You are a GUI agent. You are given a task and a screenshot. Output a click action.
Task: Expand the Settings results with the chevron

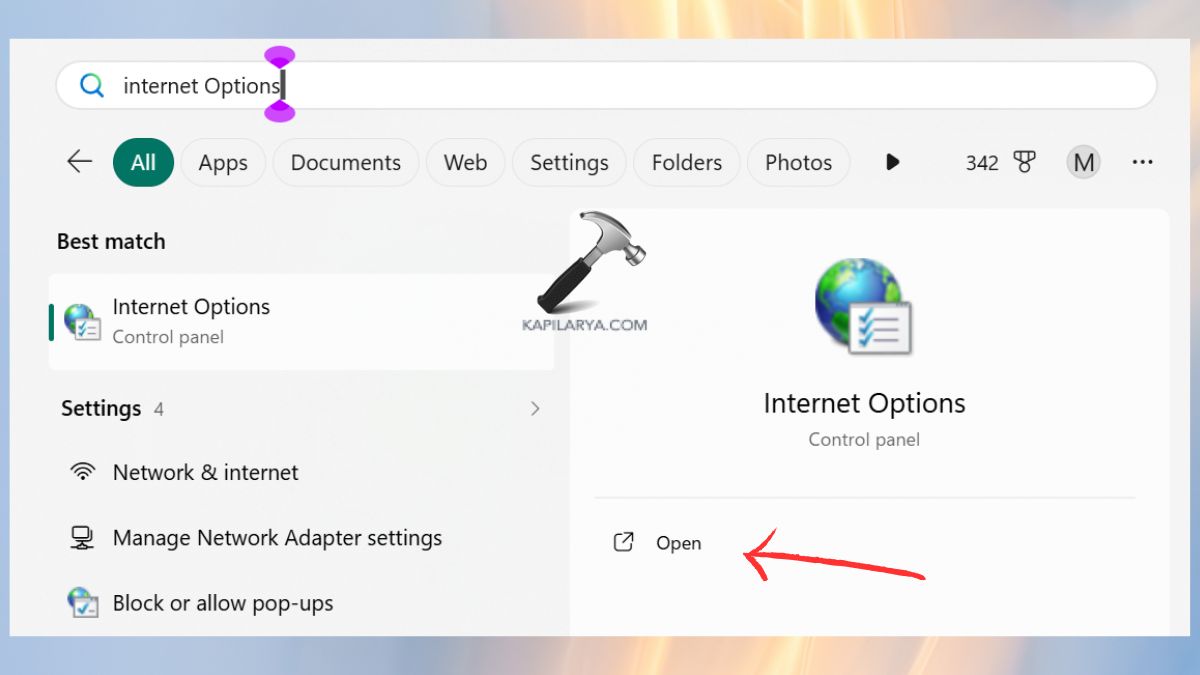click(535, 408)
